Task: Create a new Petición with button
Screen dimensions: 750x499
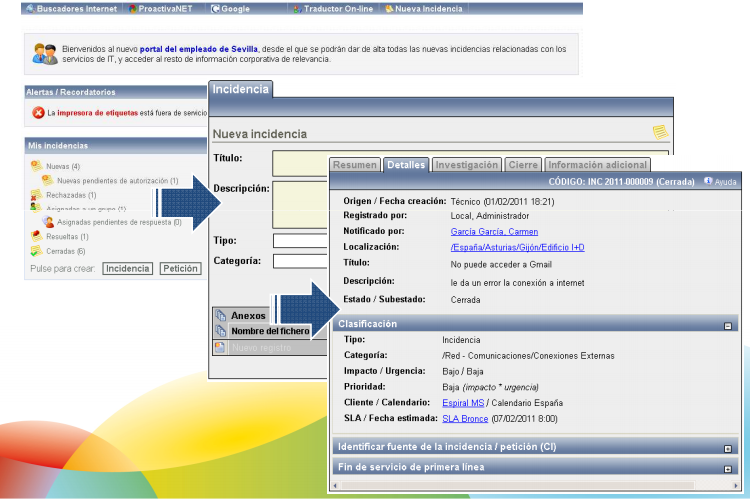Action: pos(180,268)
